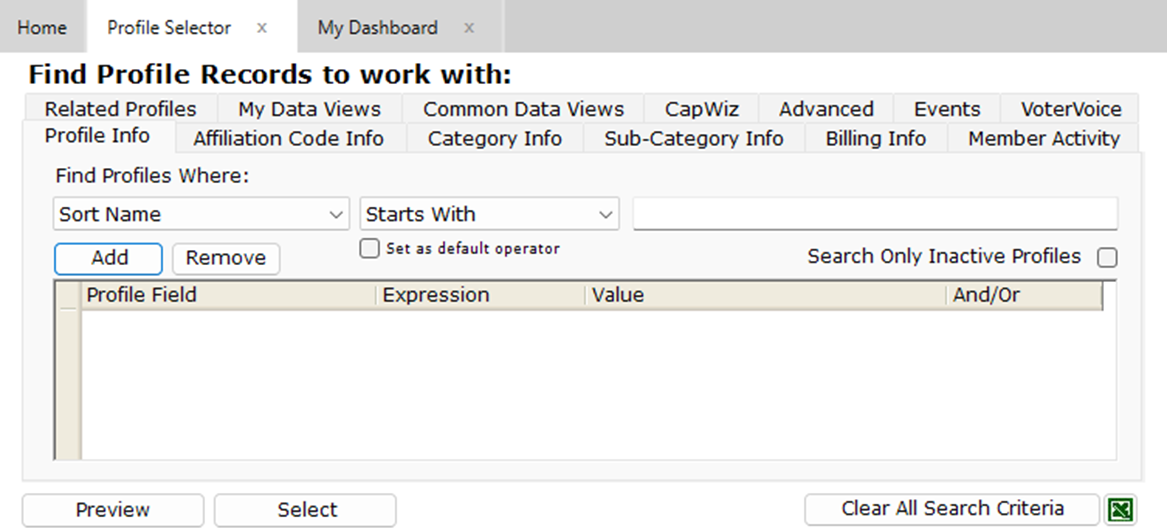Open the CapWiz tab
The height and width of the screenshot is (529, 1167).
tap(701, 109)
